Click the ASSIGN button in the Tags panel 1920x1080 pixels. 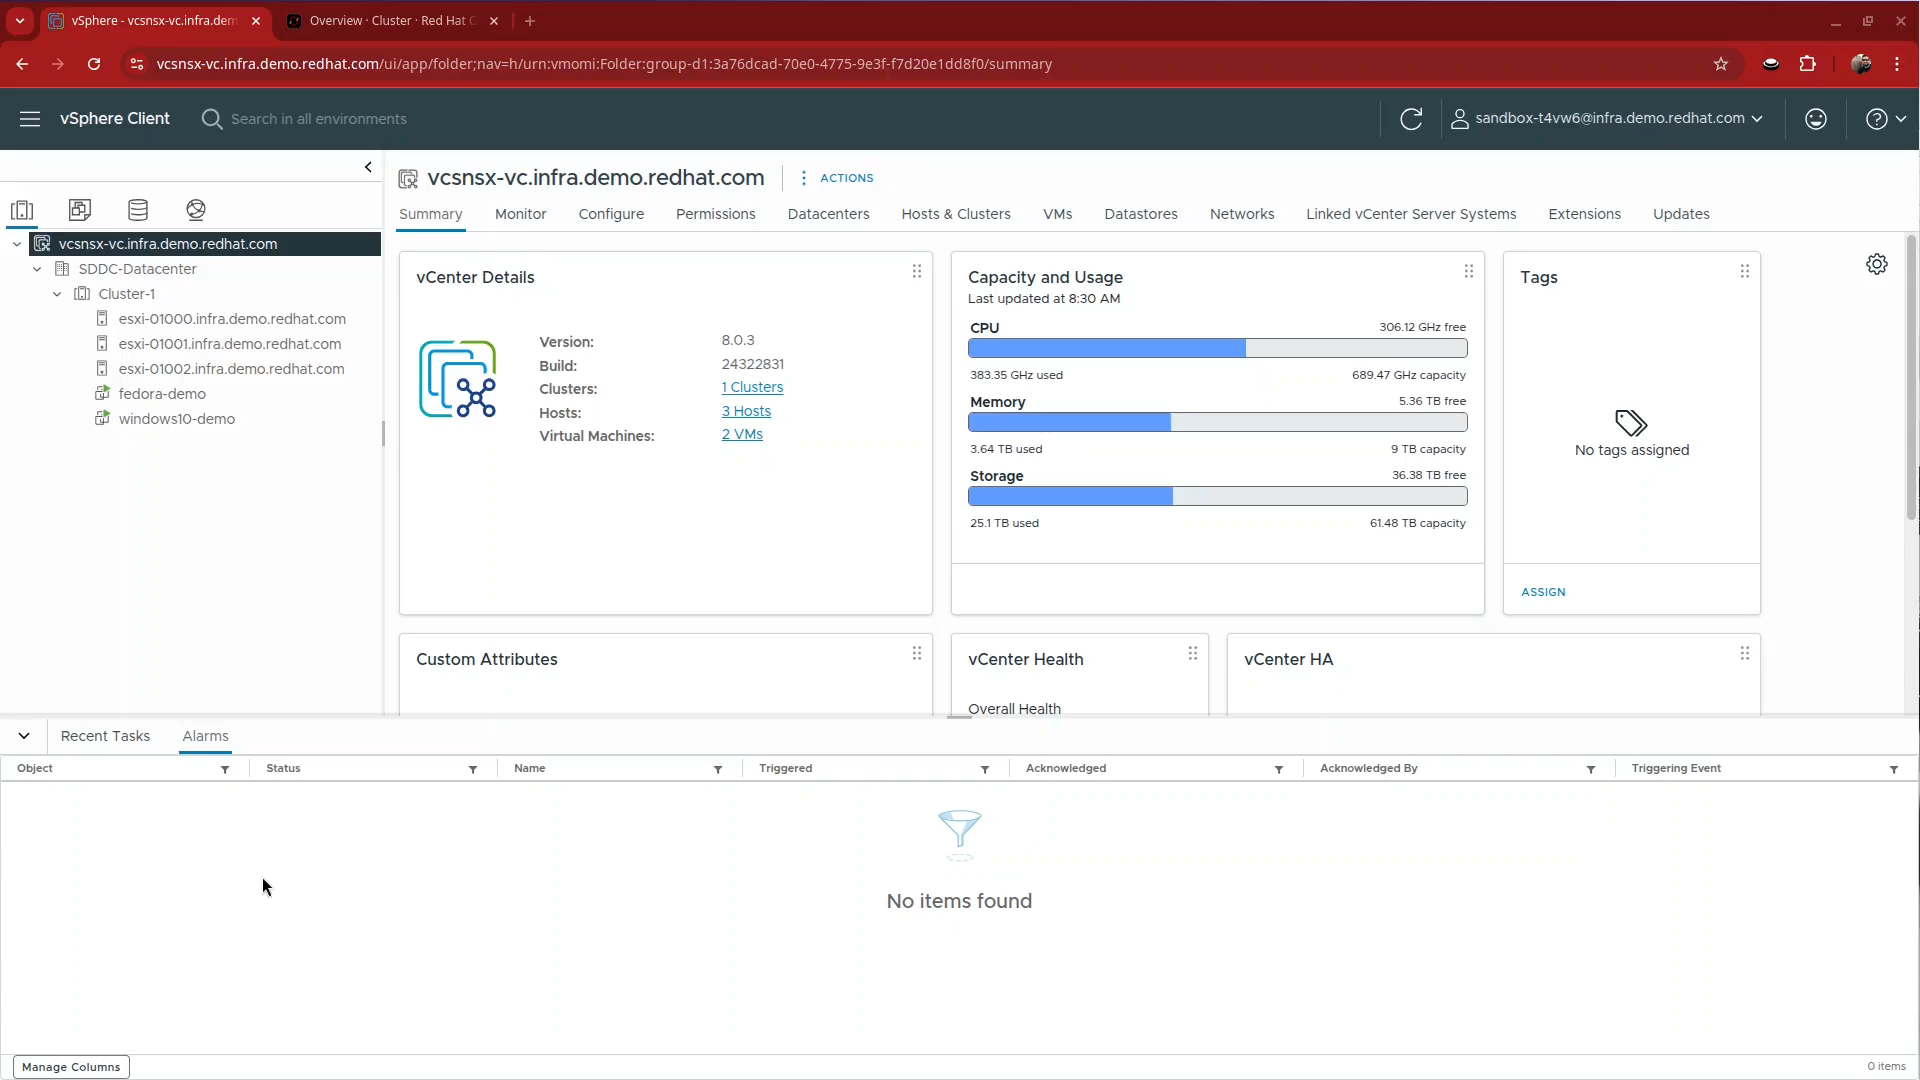coord(1542,591)
